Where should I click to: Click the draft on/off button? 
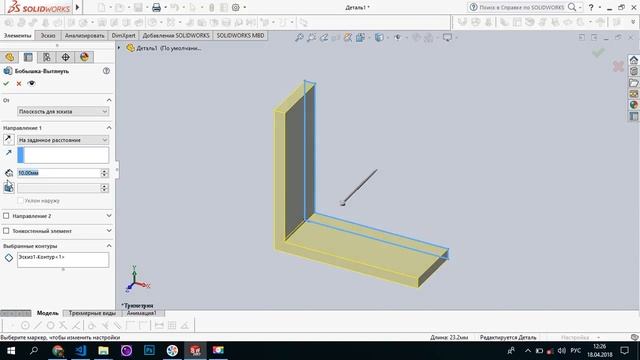(x=9, y=187)
